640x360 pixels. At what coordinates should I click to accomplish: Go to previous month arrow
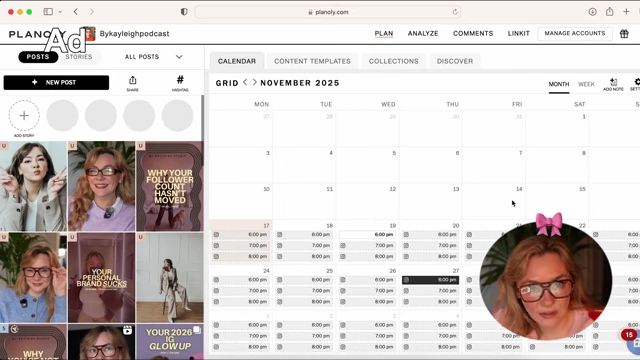[x=245, y=82]
